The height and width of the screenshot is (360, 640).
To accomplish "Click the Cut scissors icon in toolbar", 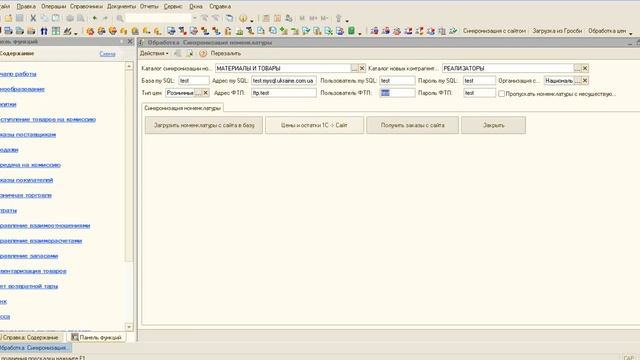I will (x=33, y=18).
